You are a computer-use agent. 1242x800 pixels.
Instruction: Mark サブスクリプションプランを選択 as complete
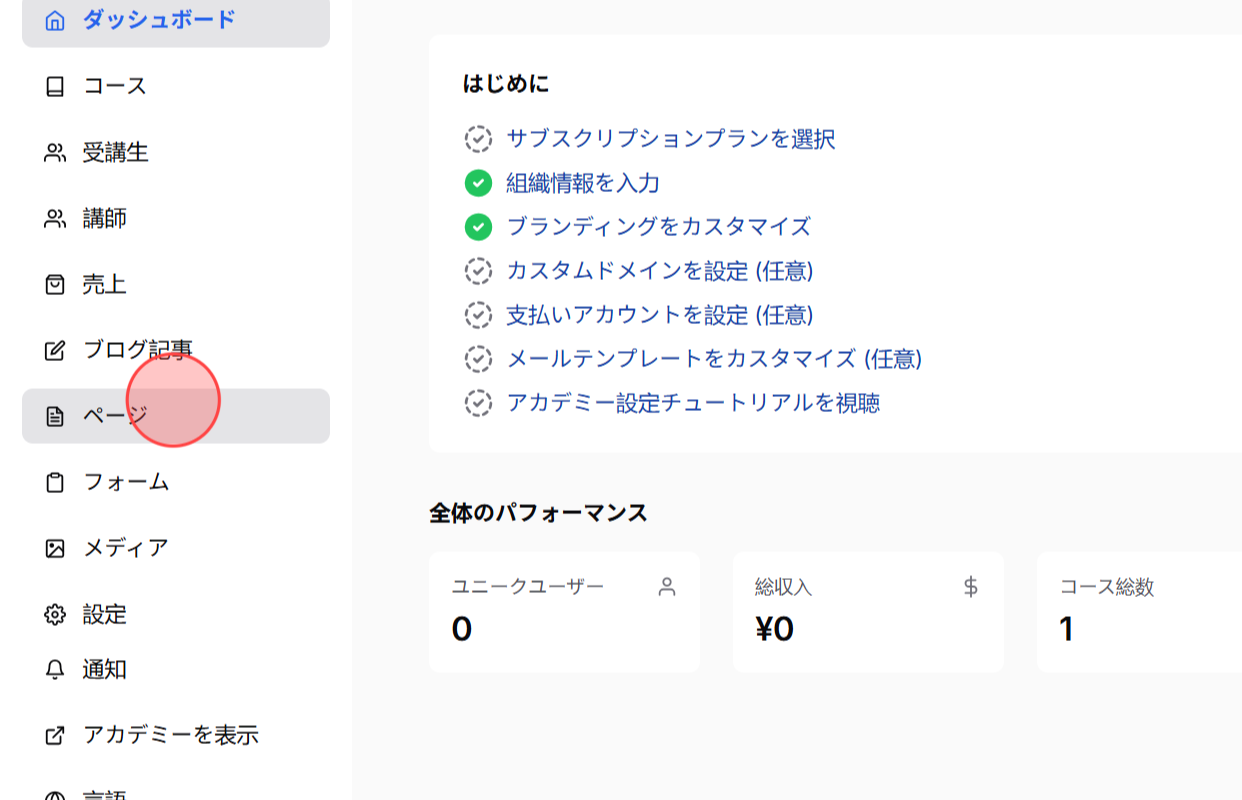(x=480, y=139)
